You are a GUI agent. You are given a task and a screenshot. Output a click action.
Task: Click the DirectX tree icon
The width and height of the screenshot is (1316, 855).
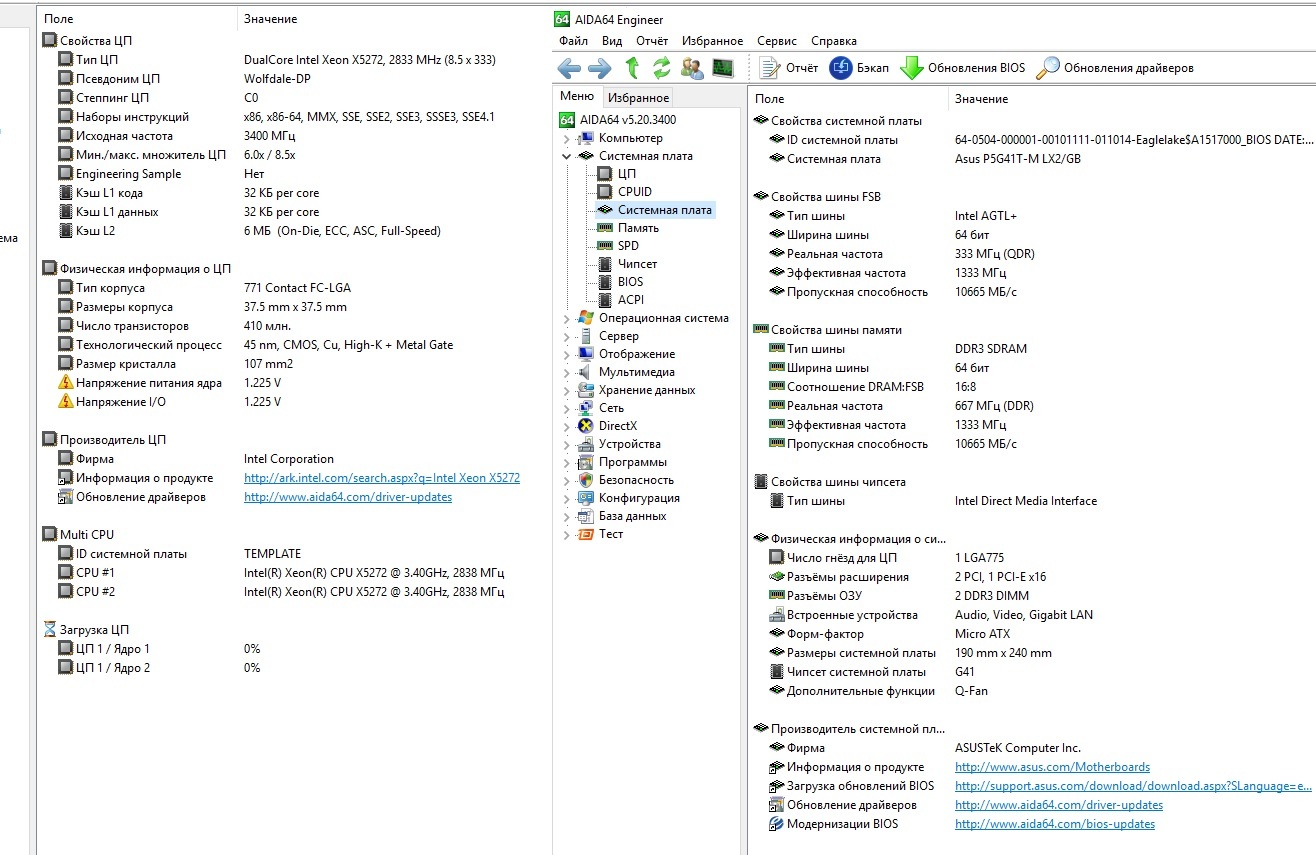(x=586, y=426)
